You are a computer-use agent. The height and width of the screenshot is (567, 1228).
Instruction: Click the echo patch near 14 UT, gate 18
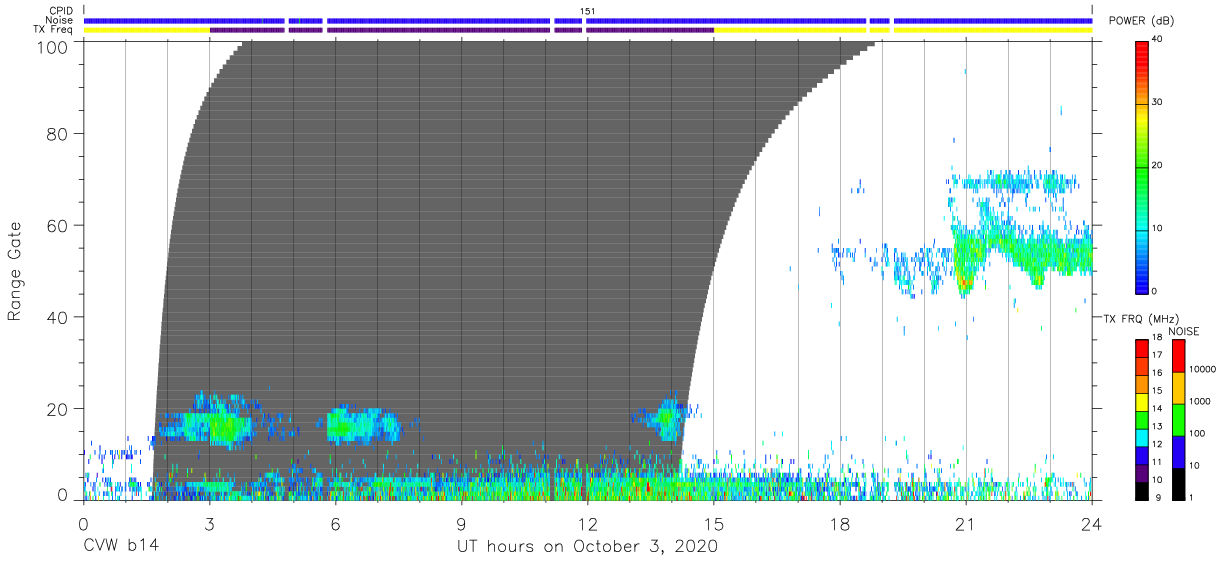667,417
